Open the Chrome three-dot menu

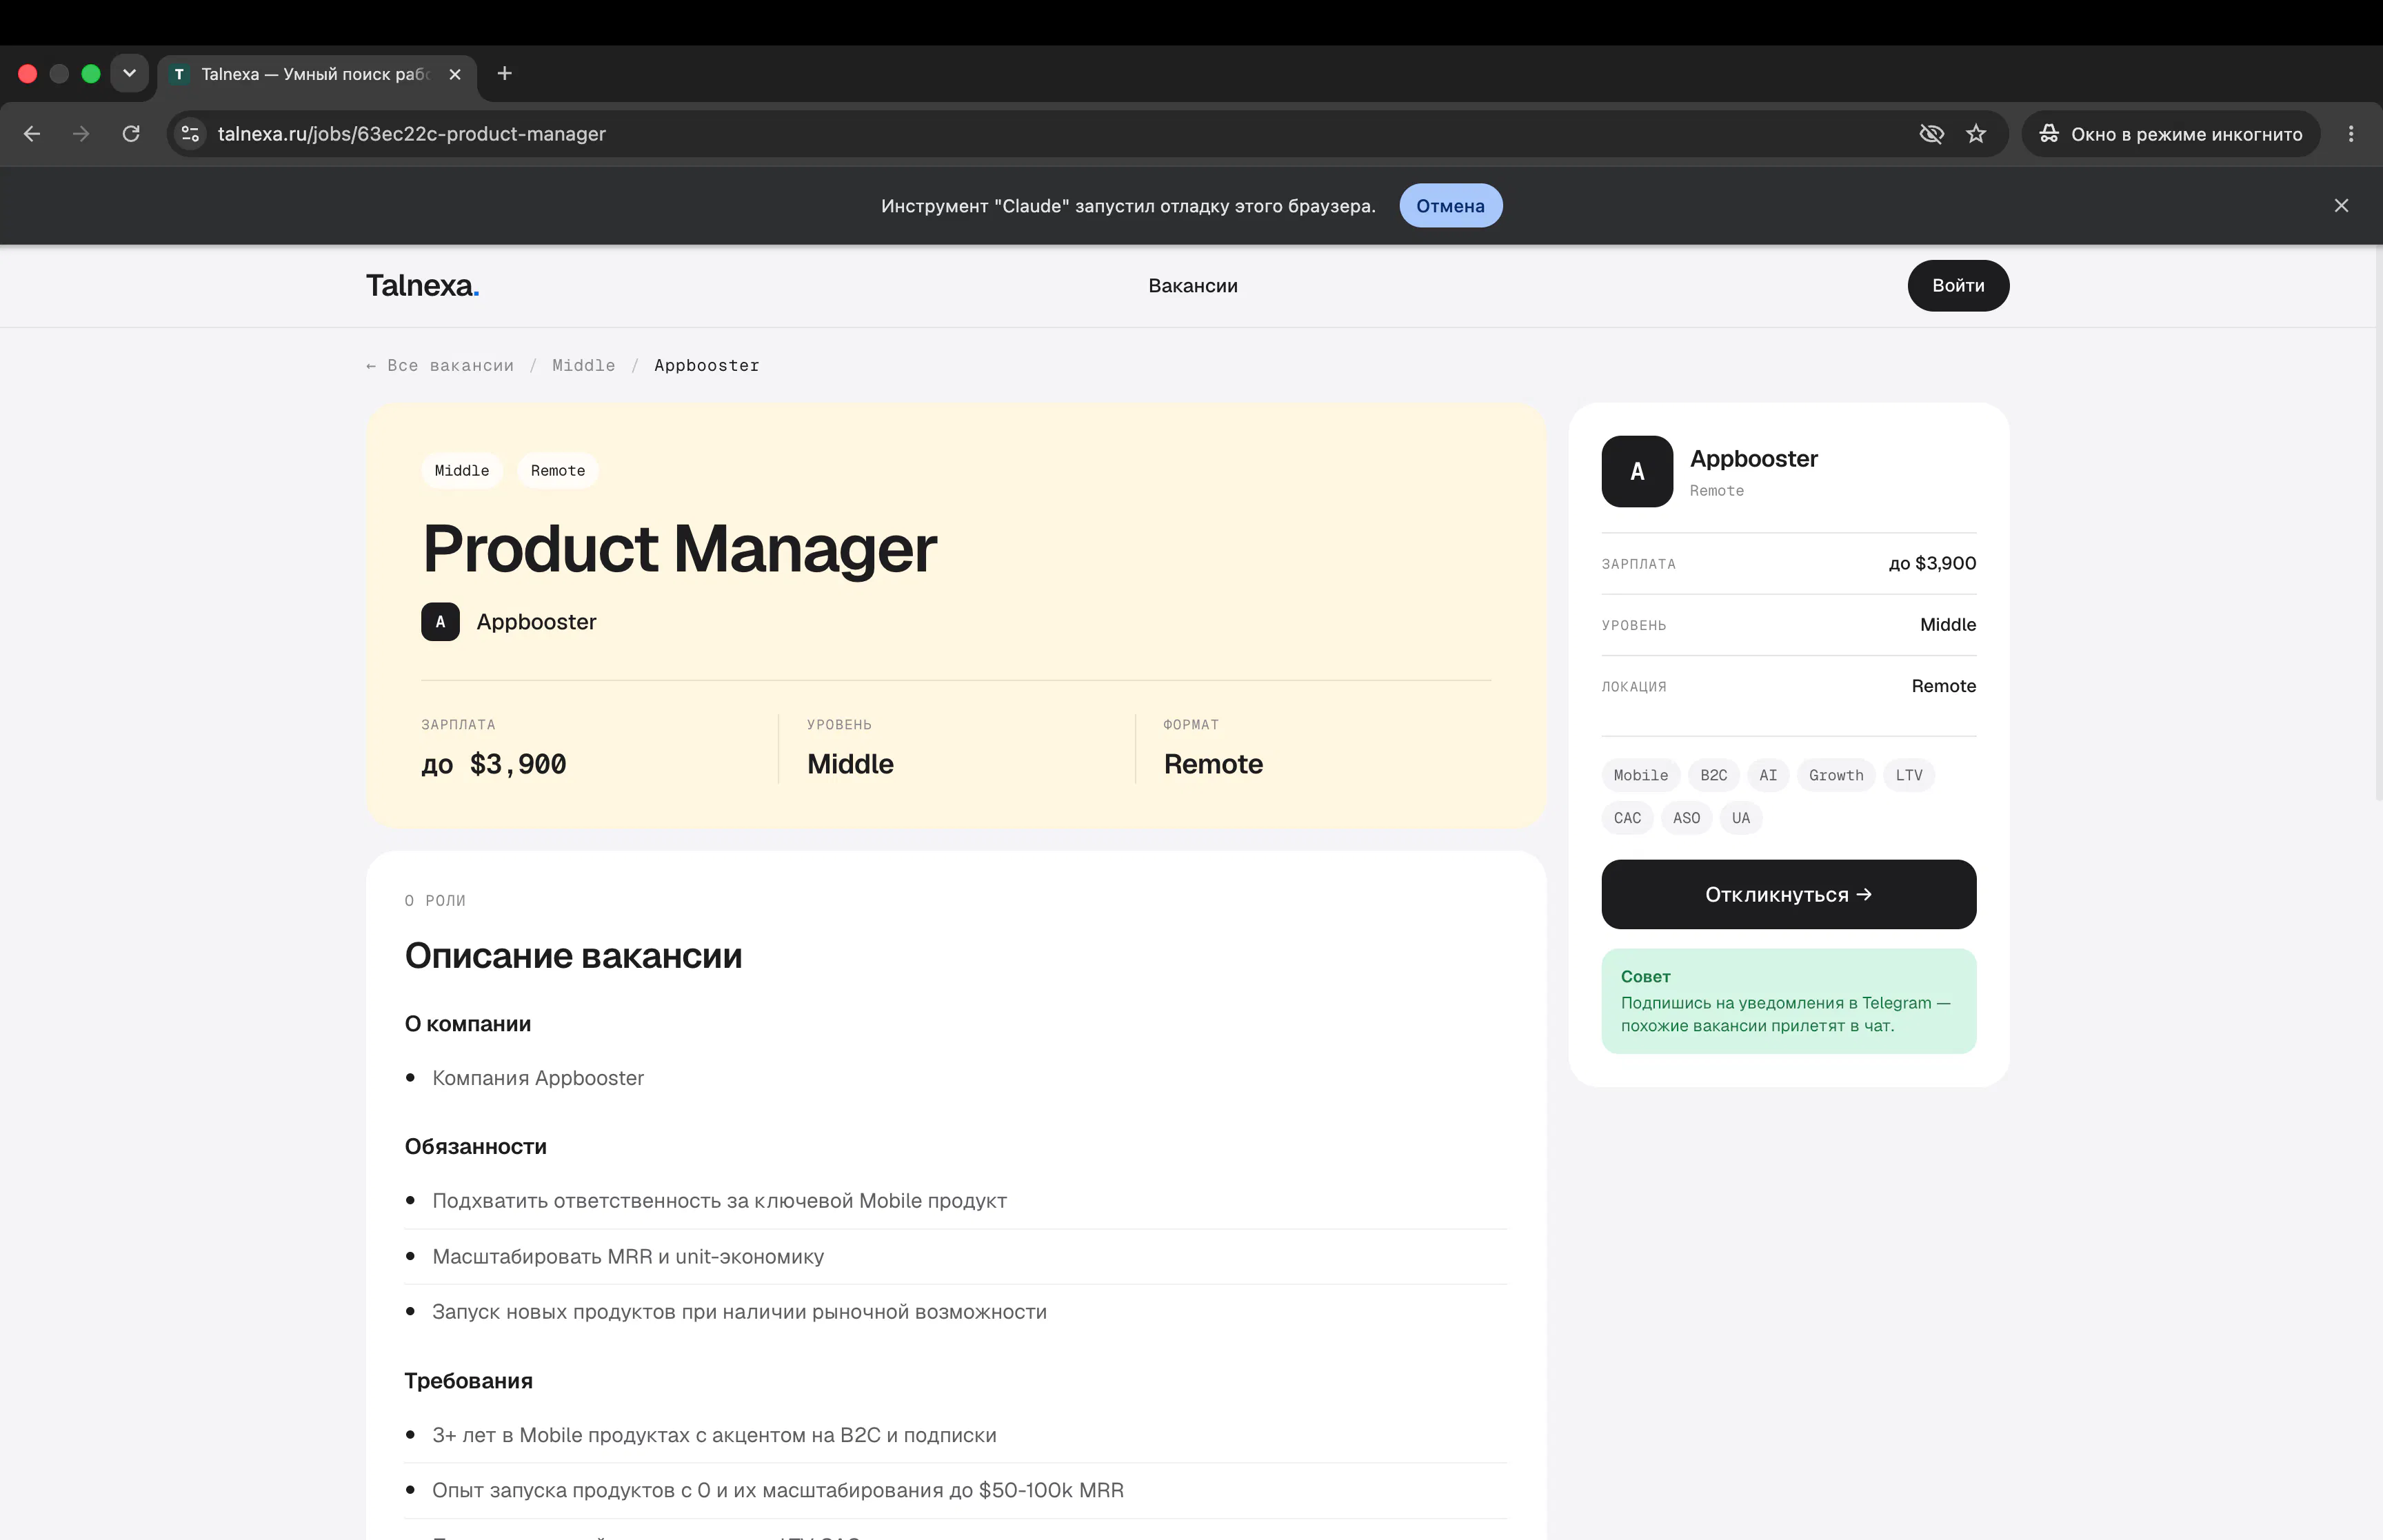pos(2351,134)
